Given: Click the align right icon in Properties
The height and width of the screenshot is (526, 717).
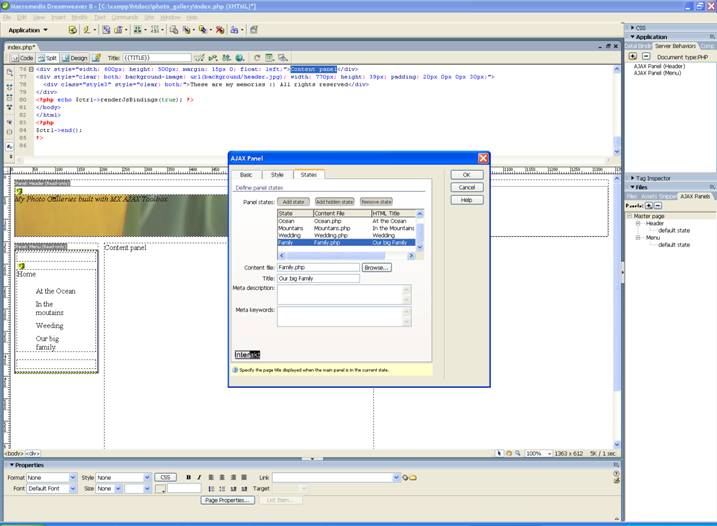Looking at the screenshot, I should click(233, 477).
